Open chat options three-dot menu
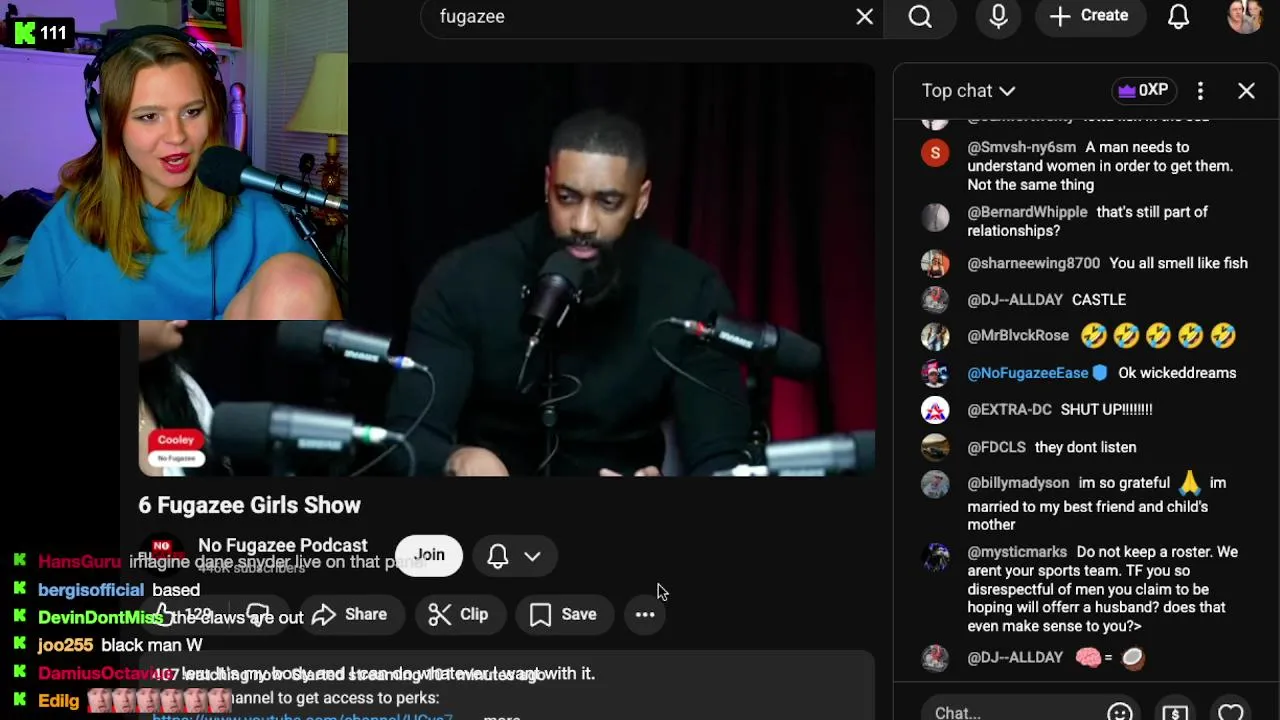This screenshot has height=720, width=1280. (1200, 91)
